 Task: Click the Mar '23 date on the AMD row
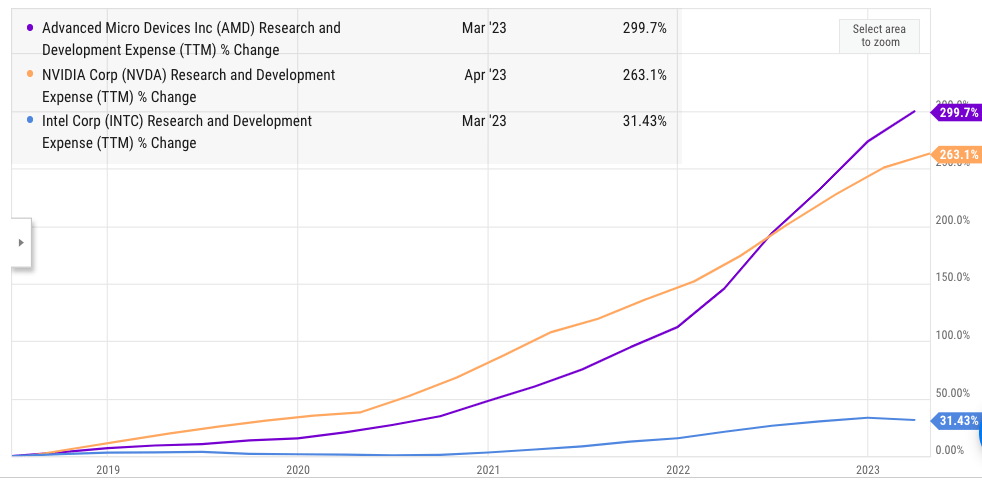(x=484, y=28)
